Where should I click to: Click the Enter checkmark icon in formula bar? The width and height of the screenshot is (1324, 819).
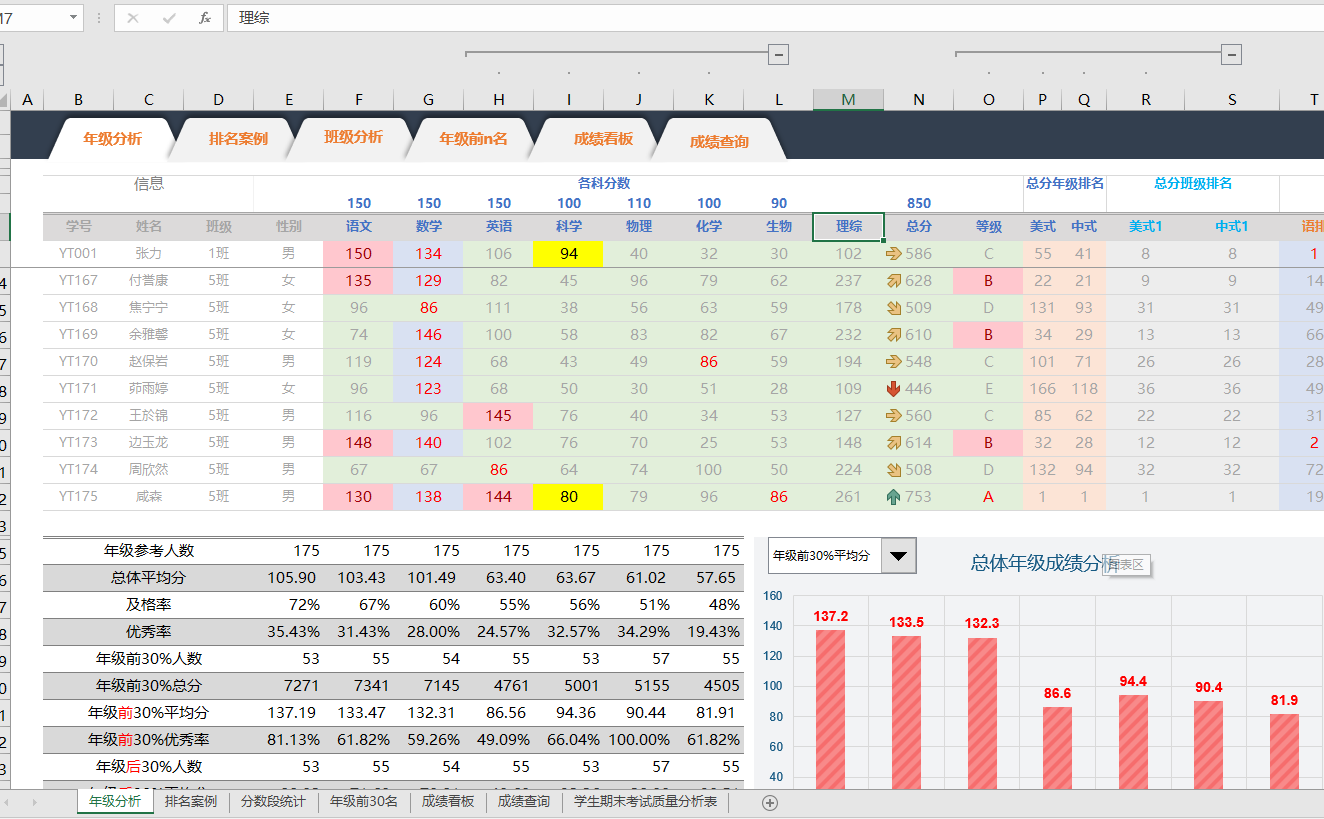point(168,18)
